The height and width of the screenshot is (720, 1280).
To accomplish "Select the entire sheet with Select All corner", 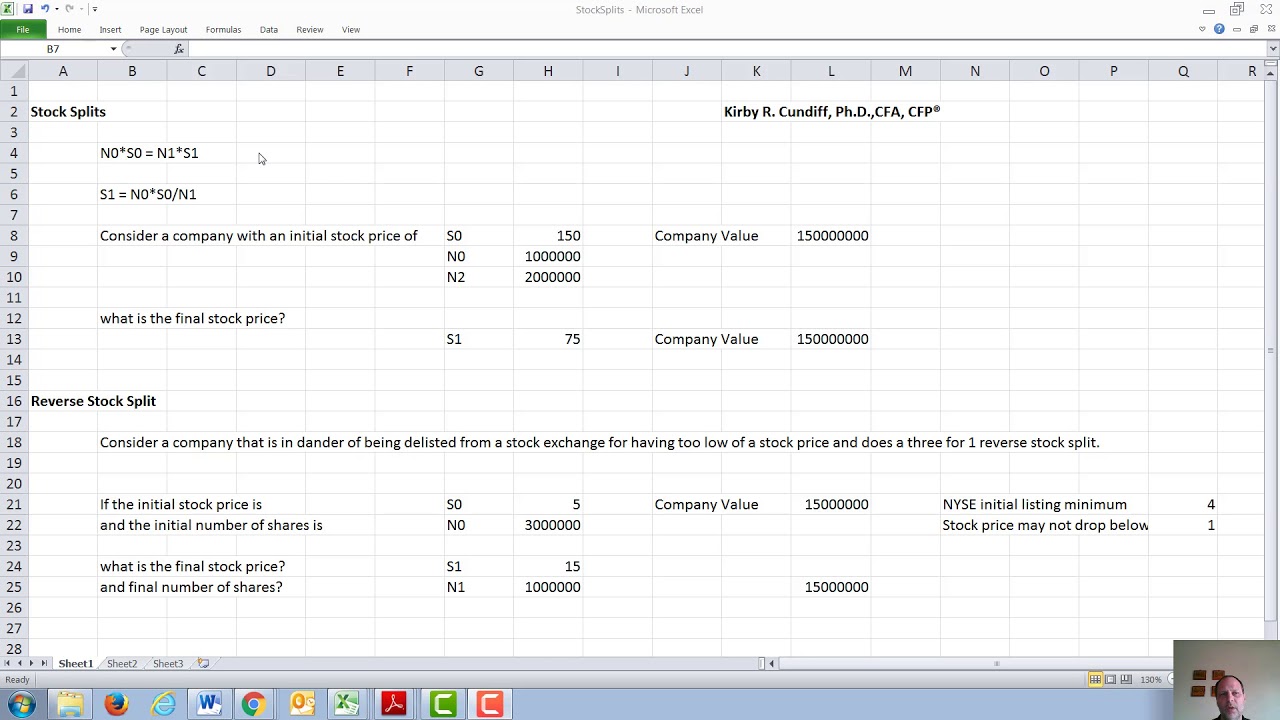I will (x=14, y=71).
